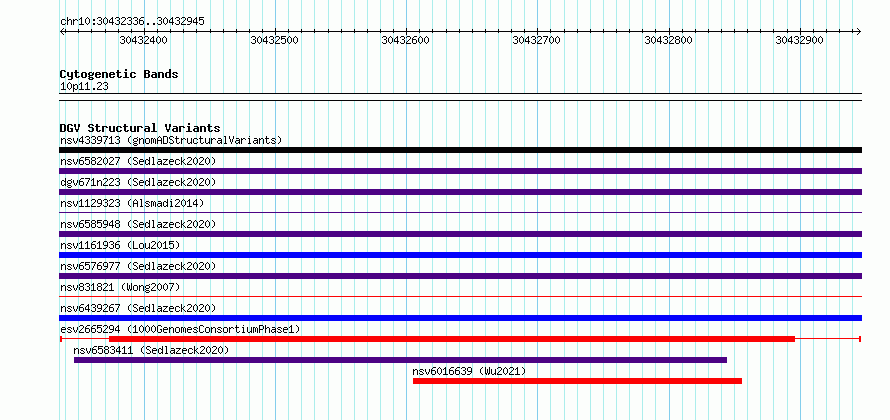Click the nsv1161936 (Lou2015) label
Viewport: 890px width, 420px height.
click(120, 245)
